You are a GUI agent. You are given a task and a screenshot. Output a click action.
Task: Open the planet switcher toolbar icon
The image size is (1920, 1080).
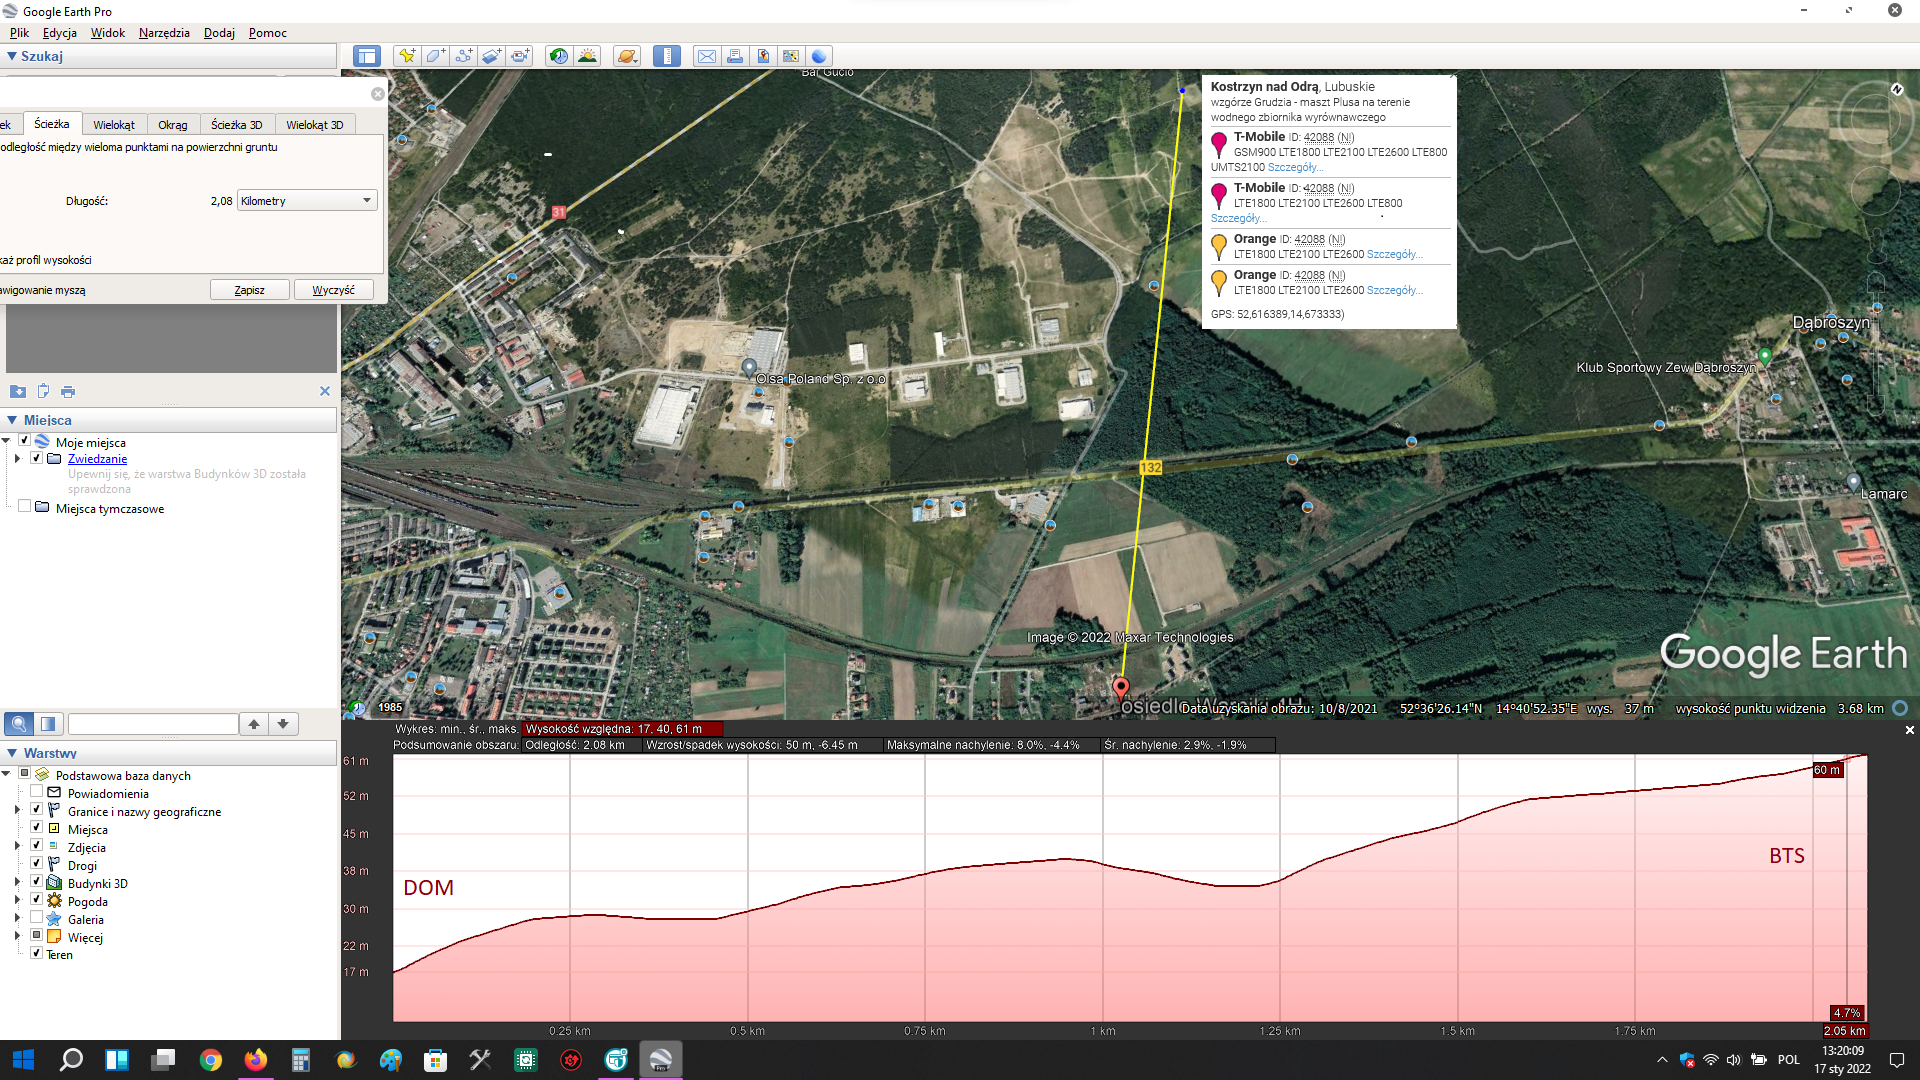(627, 56)
